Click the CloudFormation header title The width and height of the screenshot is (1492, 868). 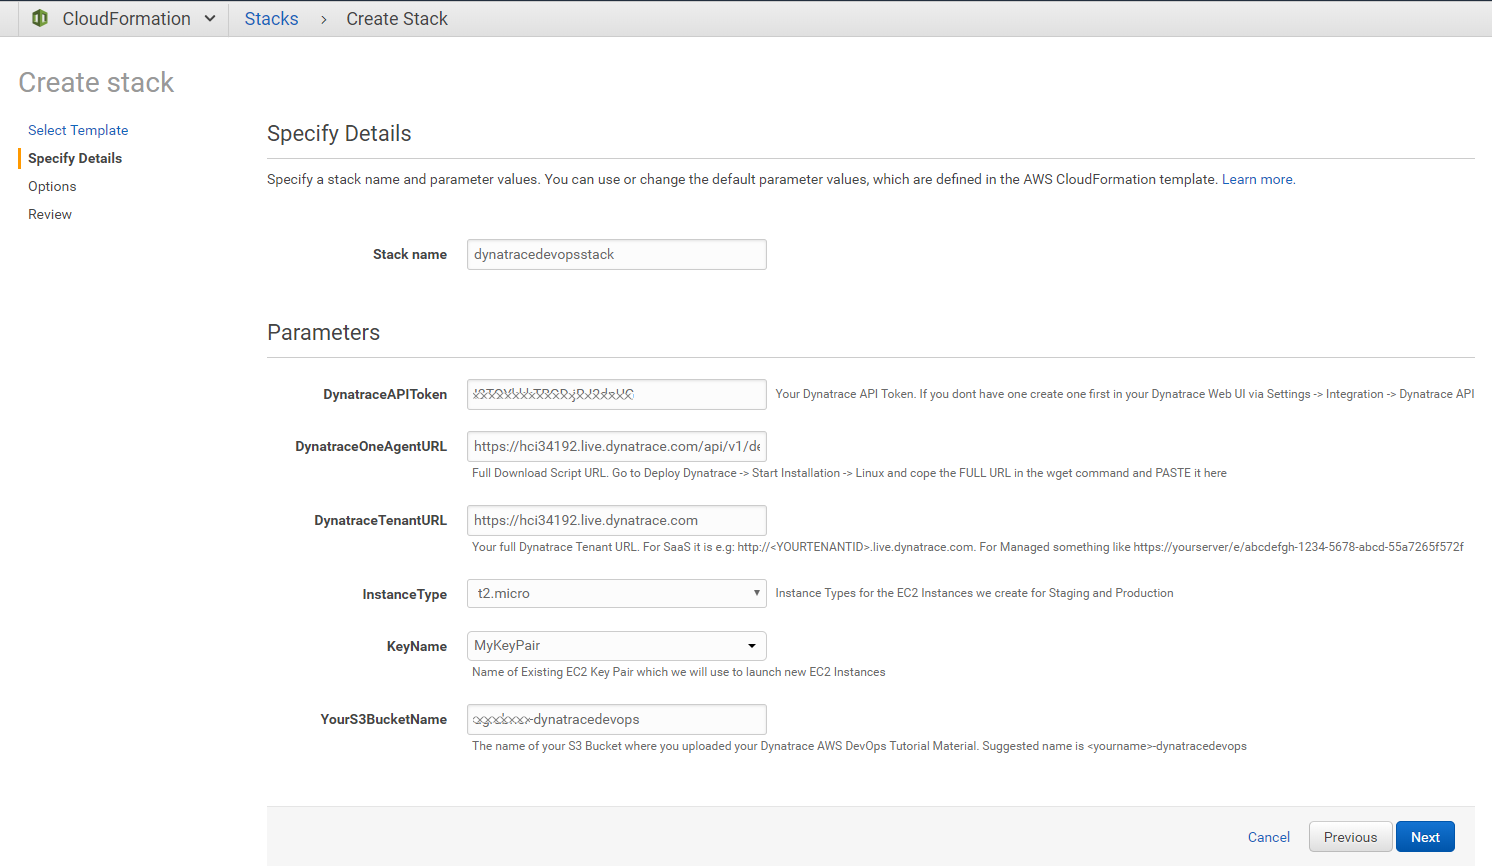click(x=126, y=18)
